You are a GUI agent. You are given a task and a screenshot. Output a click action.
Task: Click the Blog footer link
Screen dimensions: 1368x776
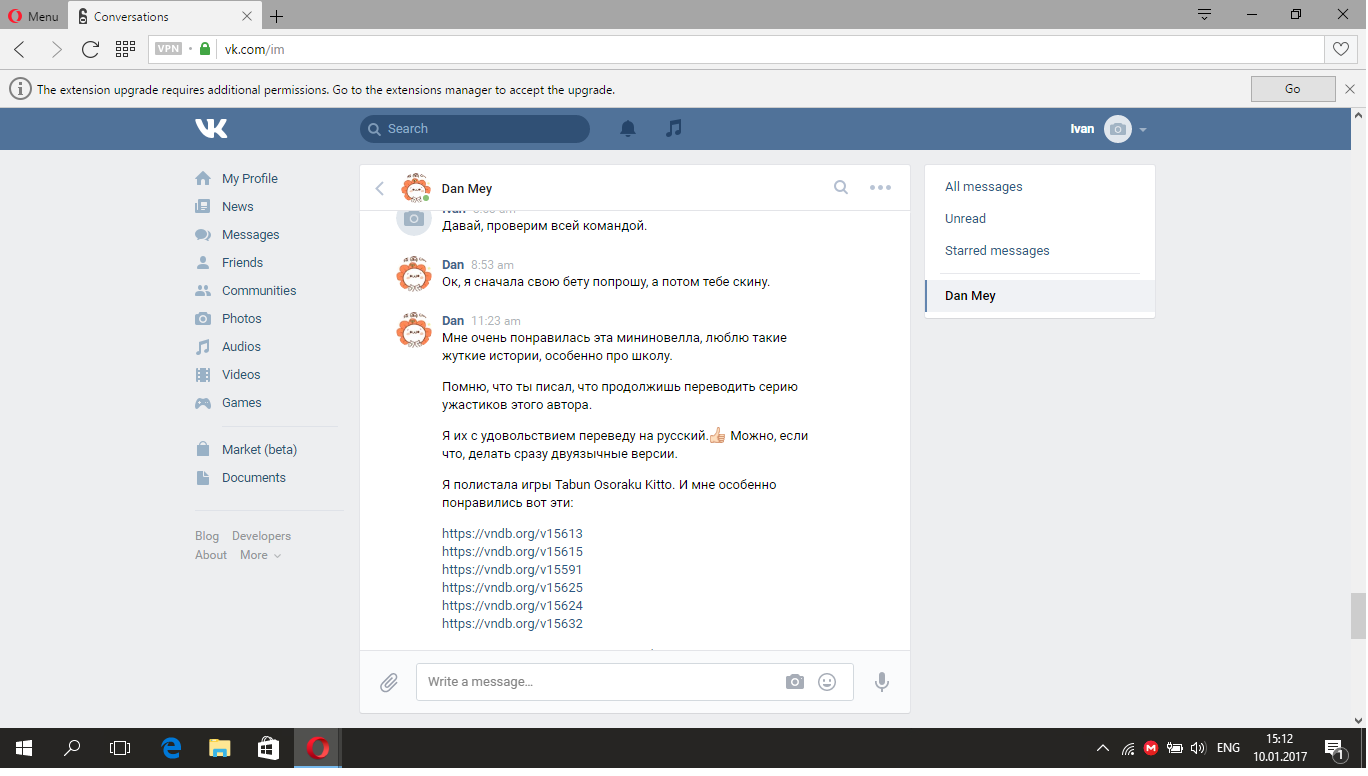tap(207, 536)
